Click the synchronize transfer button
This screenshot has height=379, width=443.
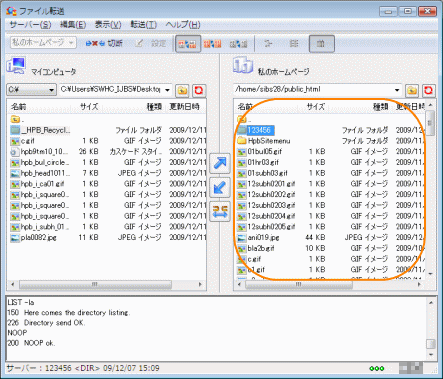coord(220,212)
